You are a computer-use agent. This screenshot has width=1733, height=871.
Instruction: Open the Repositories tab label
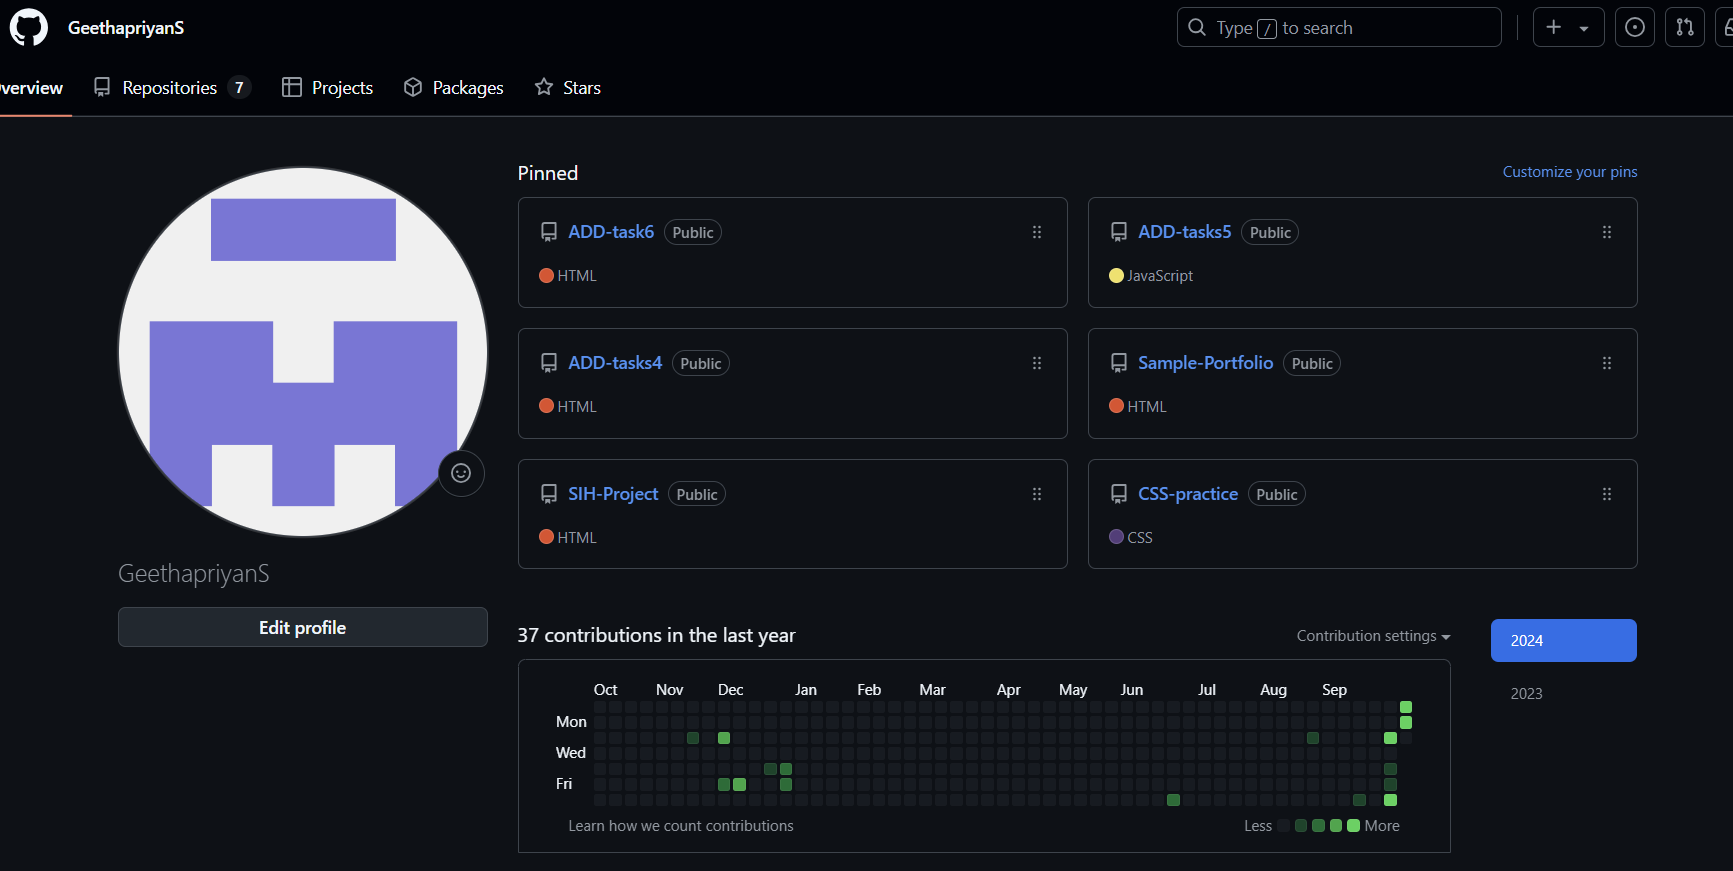pos(170,88)
